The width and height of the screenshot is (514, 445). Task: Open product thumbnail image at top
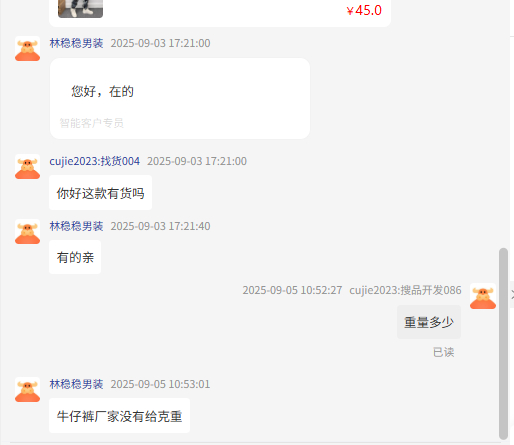point(80,8)
